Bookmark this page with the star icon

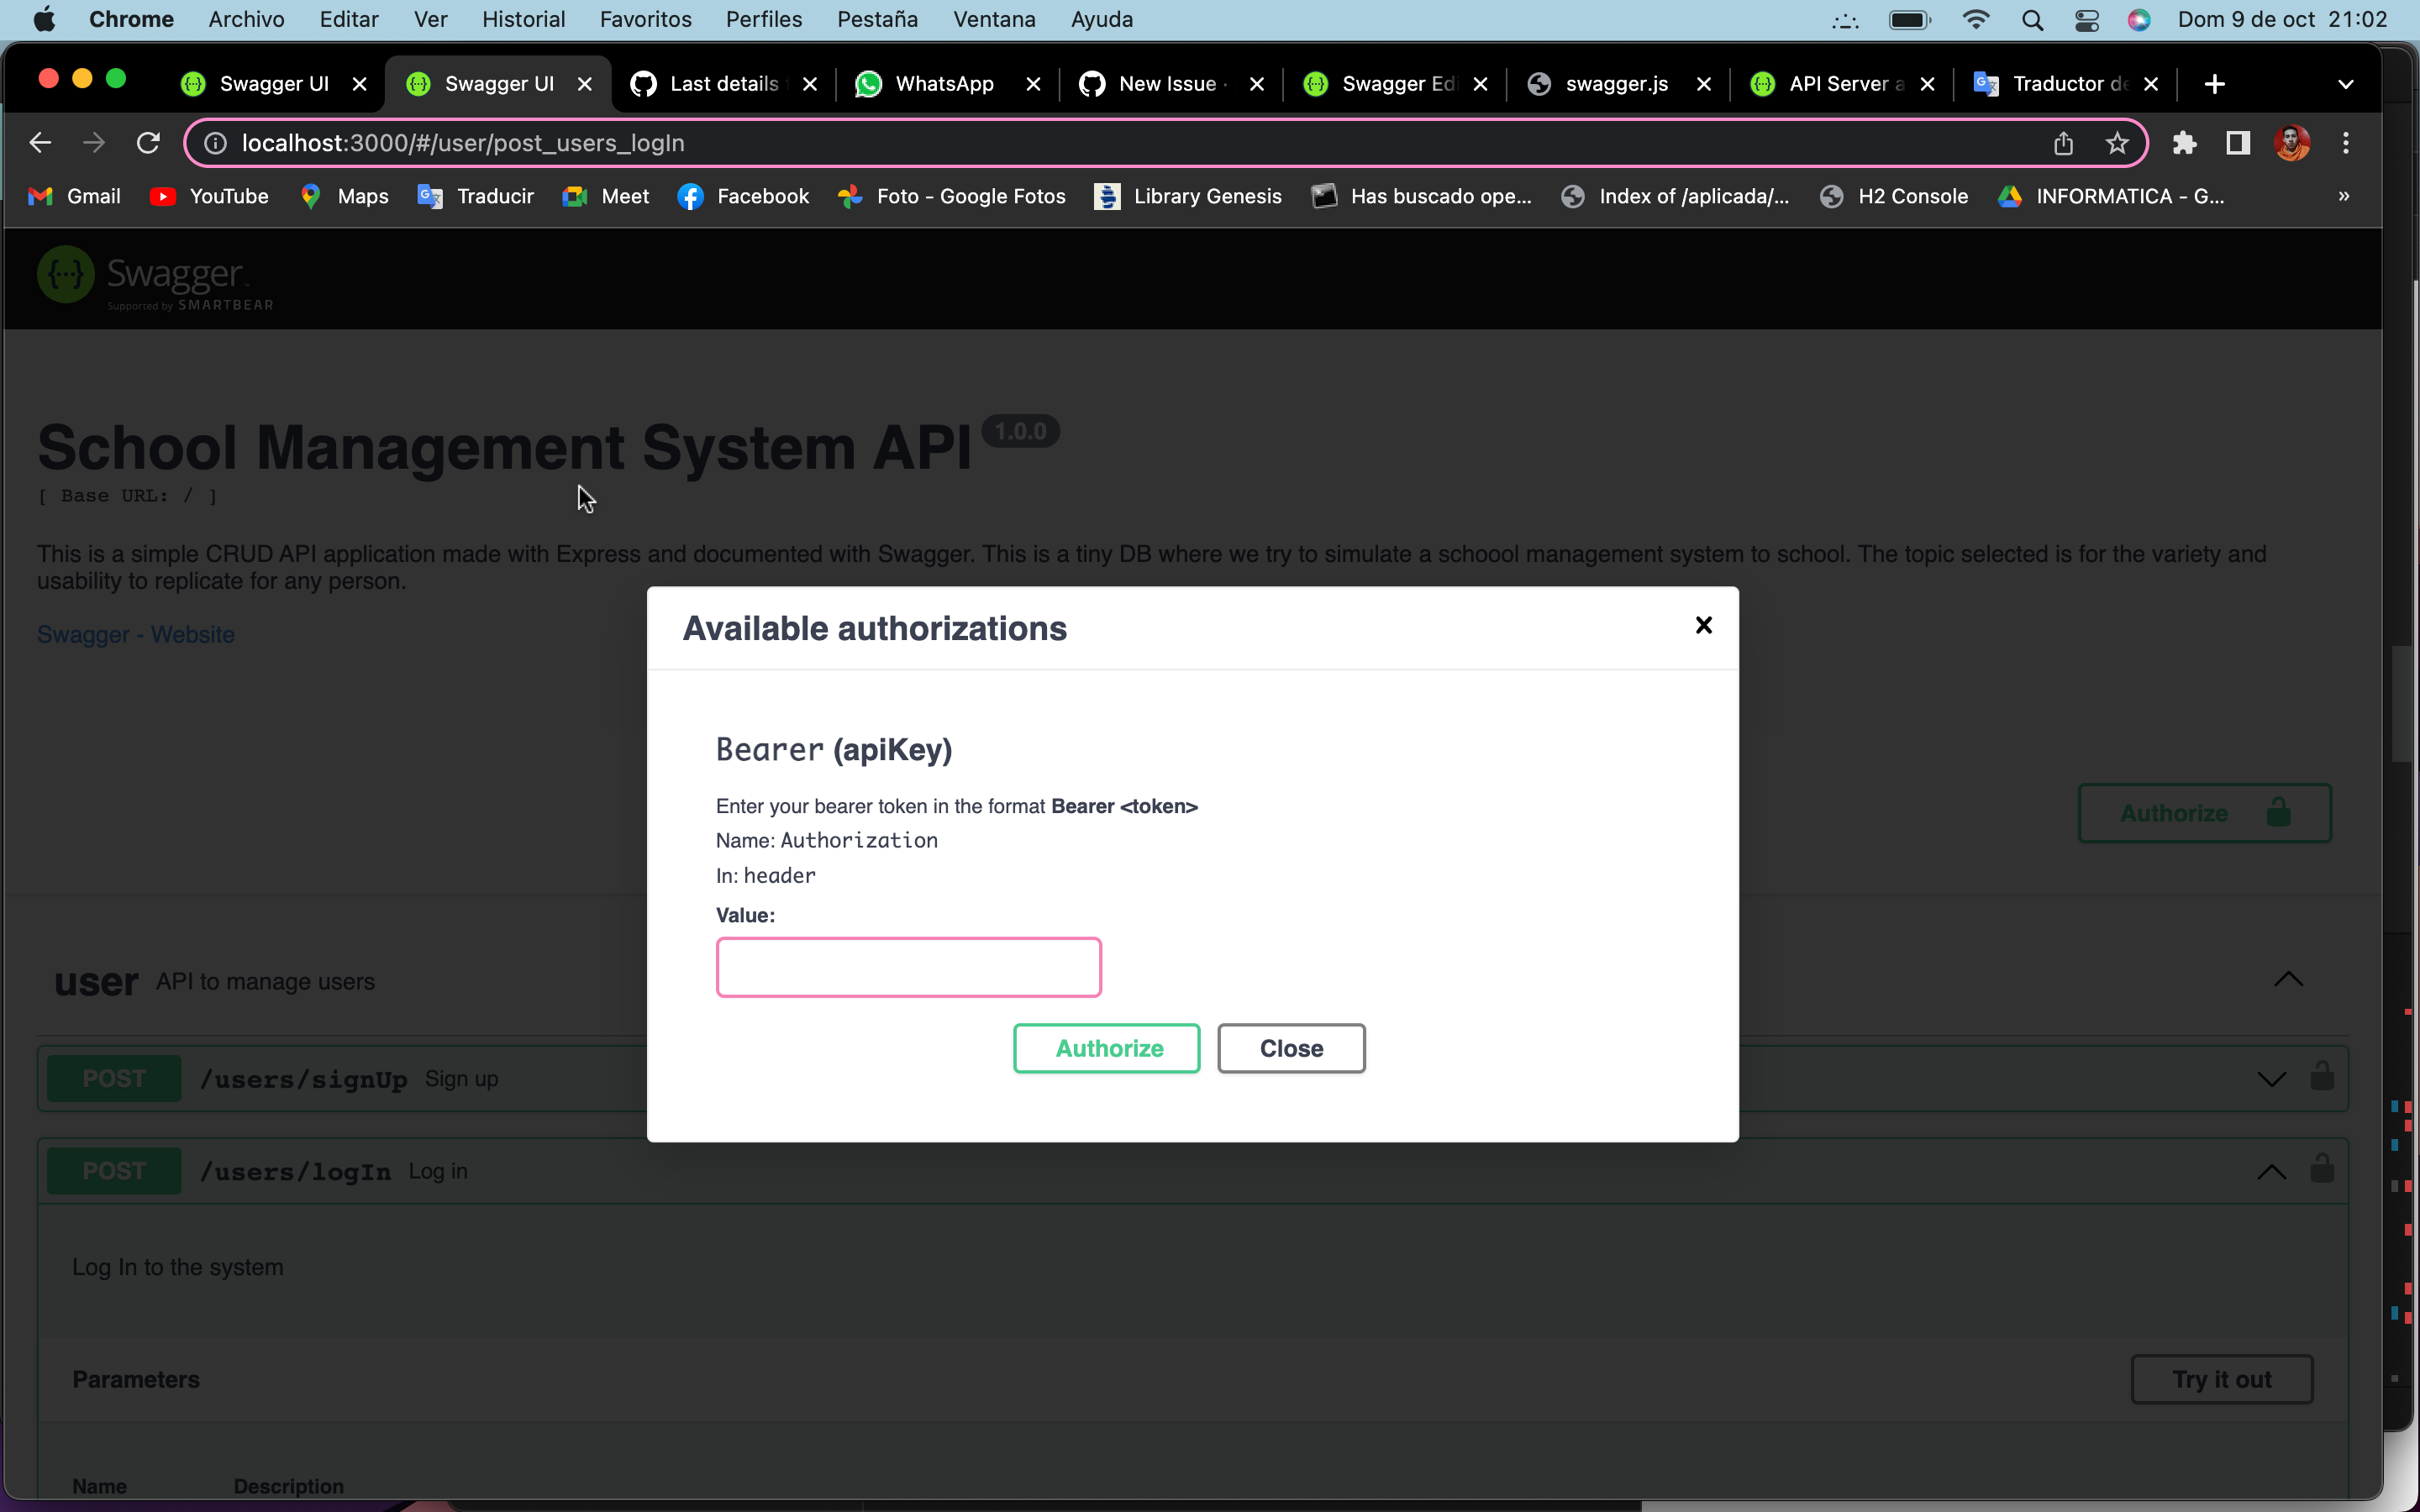2116,143
